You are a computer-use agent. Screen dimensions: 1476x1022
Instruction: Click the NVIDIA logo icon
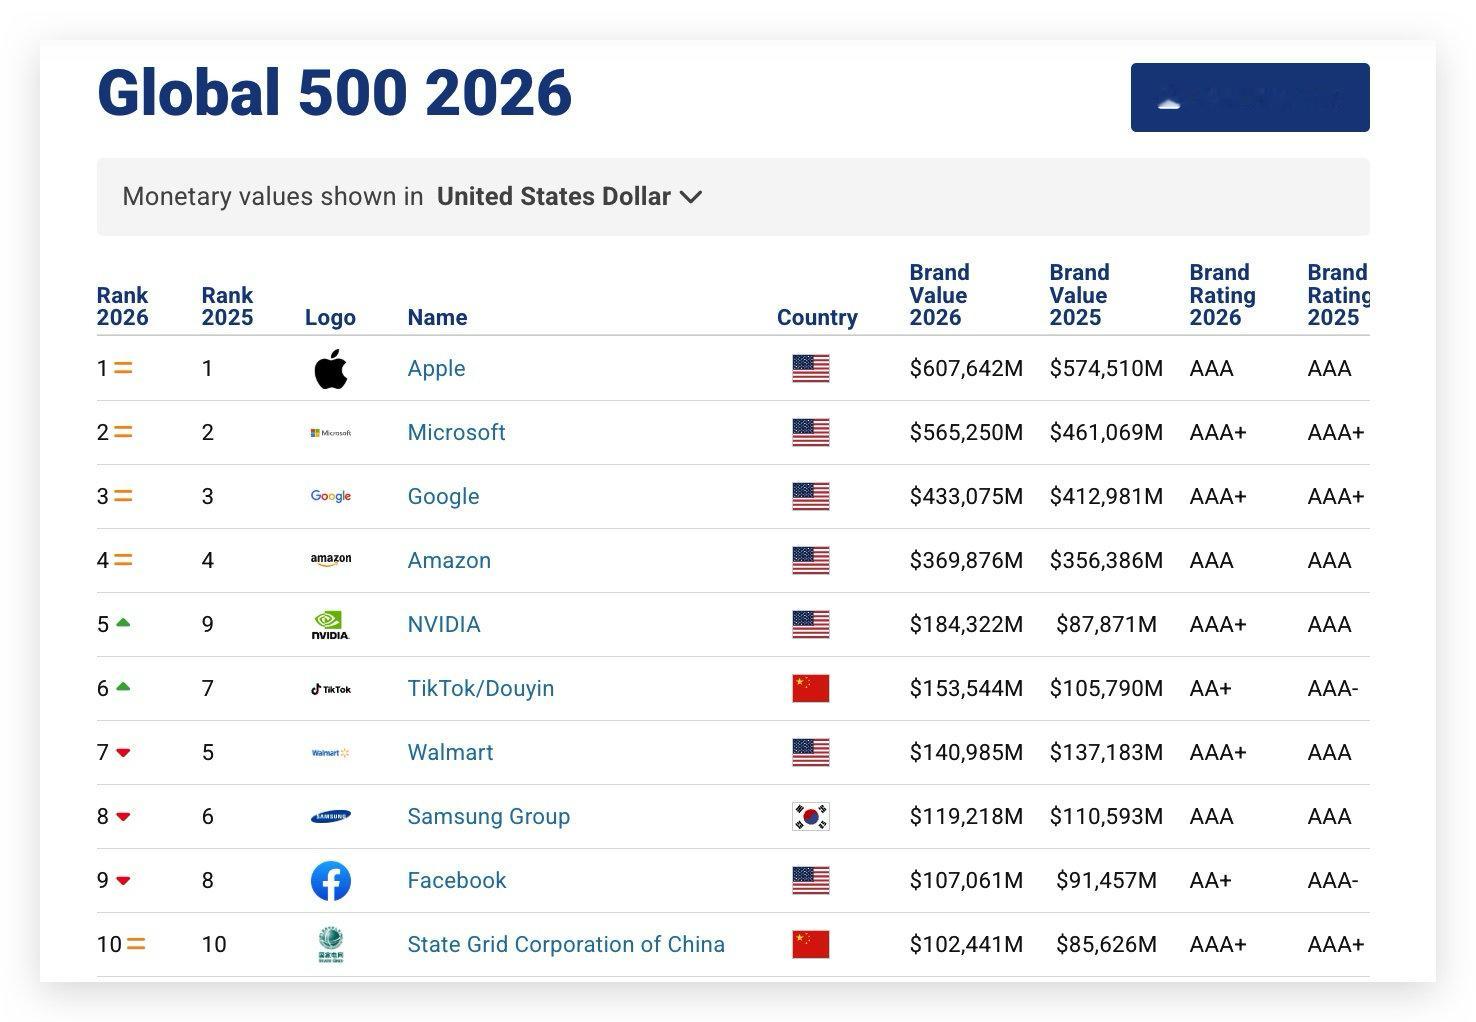click(331, 625)
